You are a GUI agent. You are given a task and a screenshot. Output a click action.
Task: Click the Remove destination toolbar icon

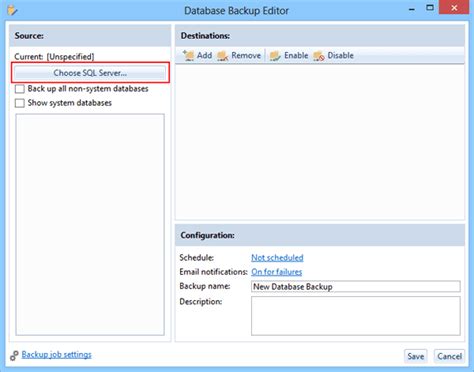223,55
